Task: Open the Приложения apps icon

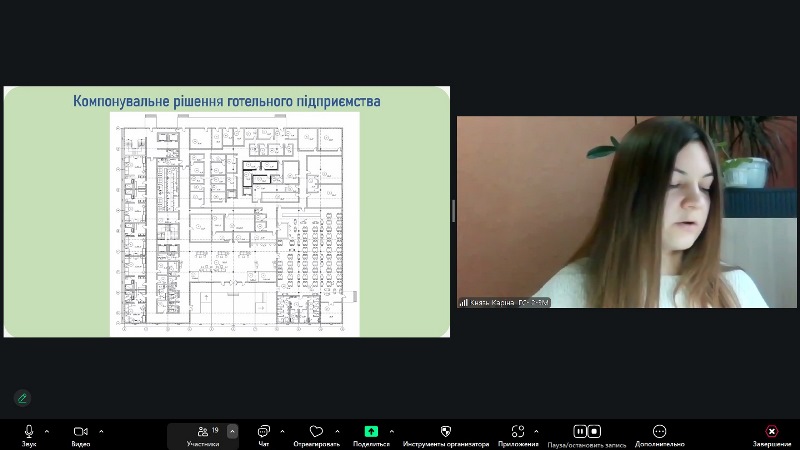Action: point(518,431)
